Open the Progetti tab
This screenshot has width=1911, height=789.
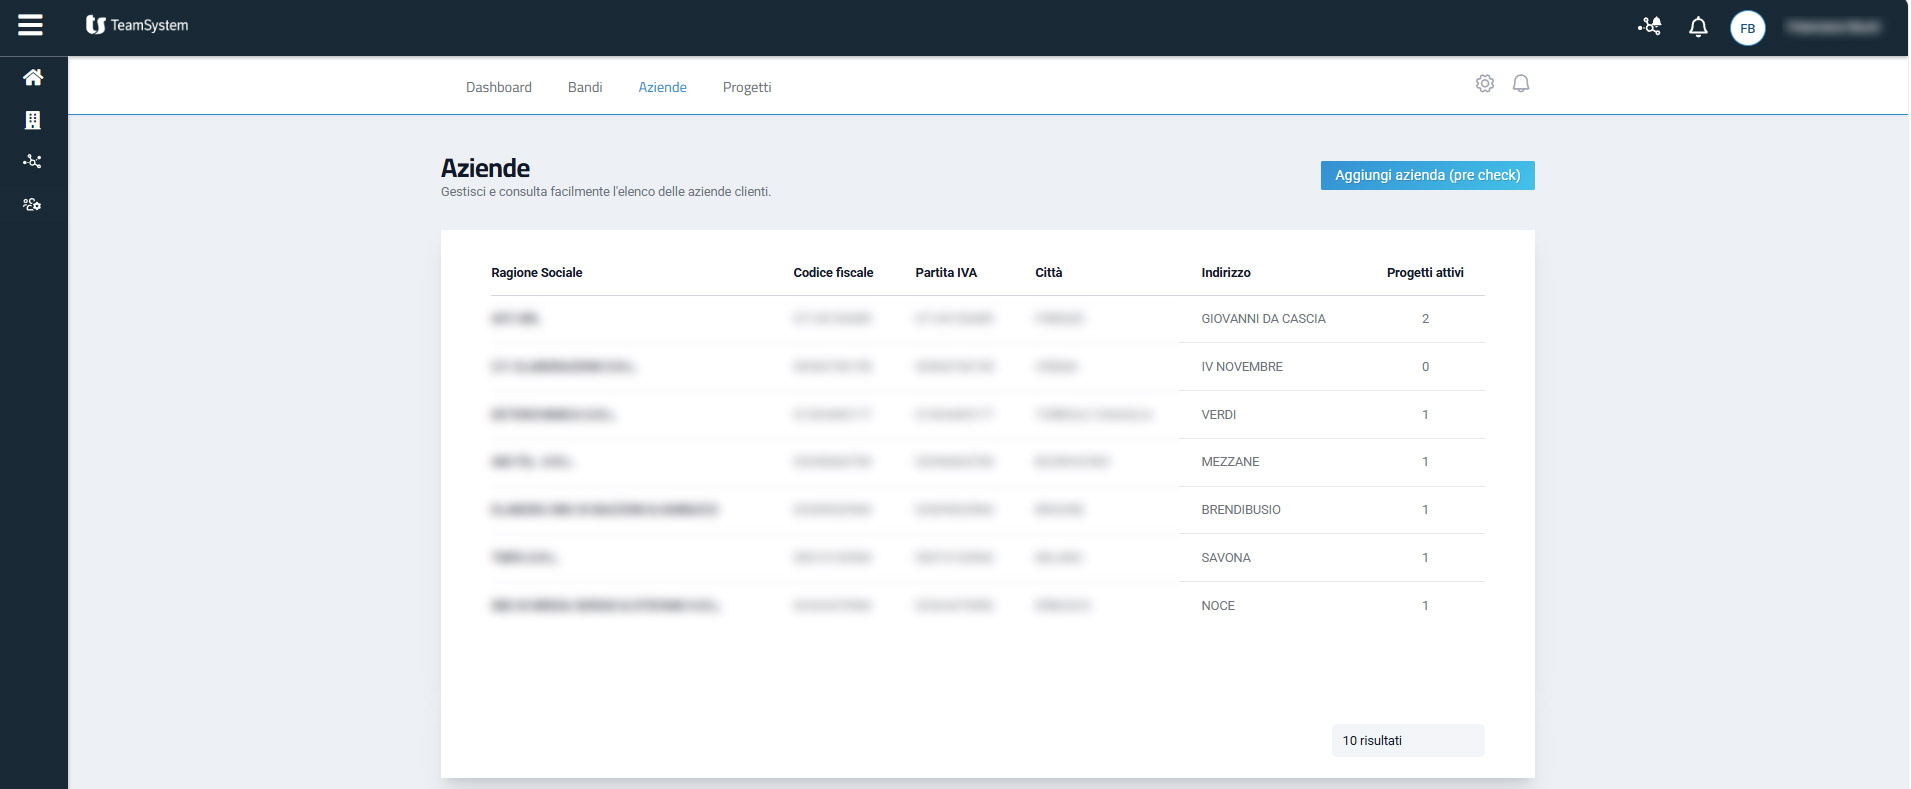click(x=747, y=87)
